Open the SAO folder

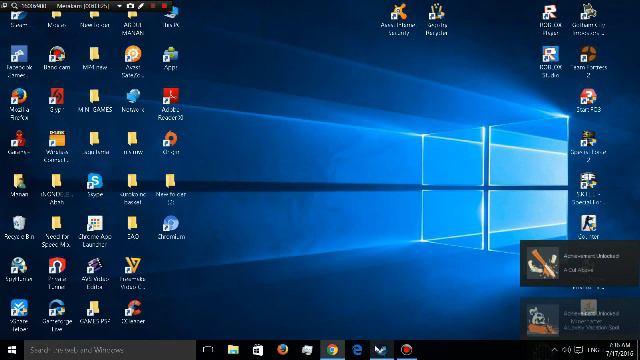point(133,227)
